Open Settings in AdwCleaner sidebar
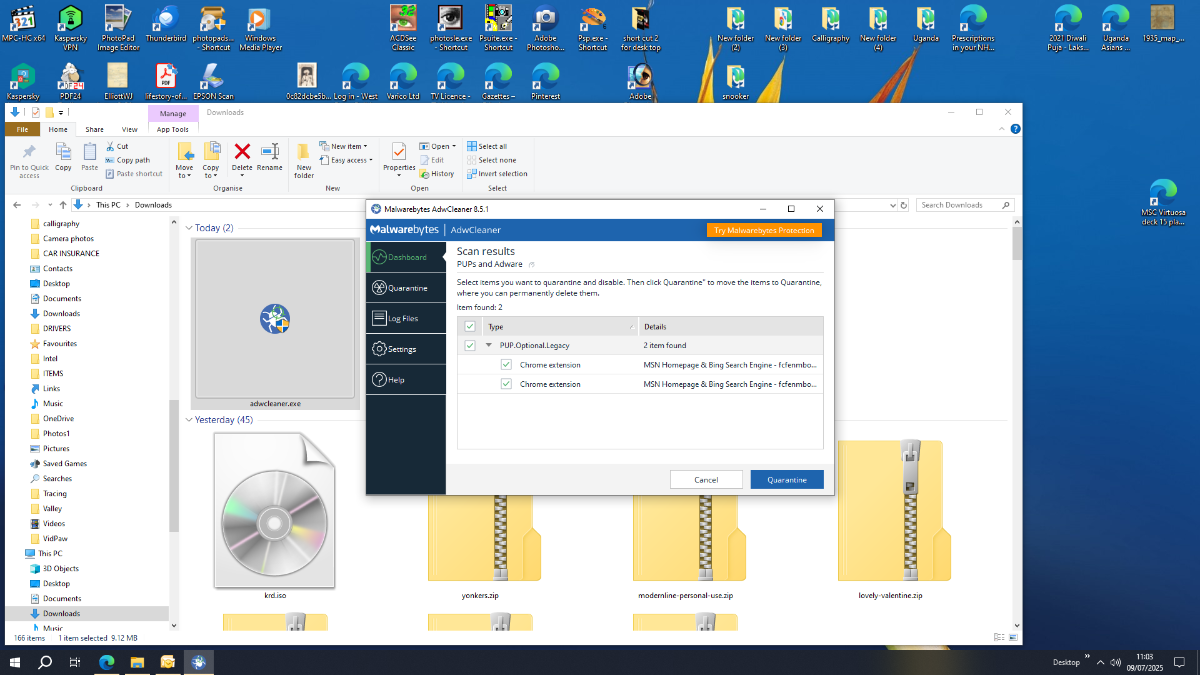 click(x=406, y=349)
